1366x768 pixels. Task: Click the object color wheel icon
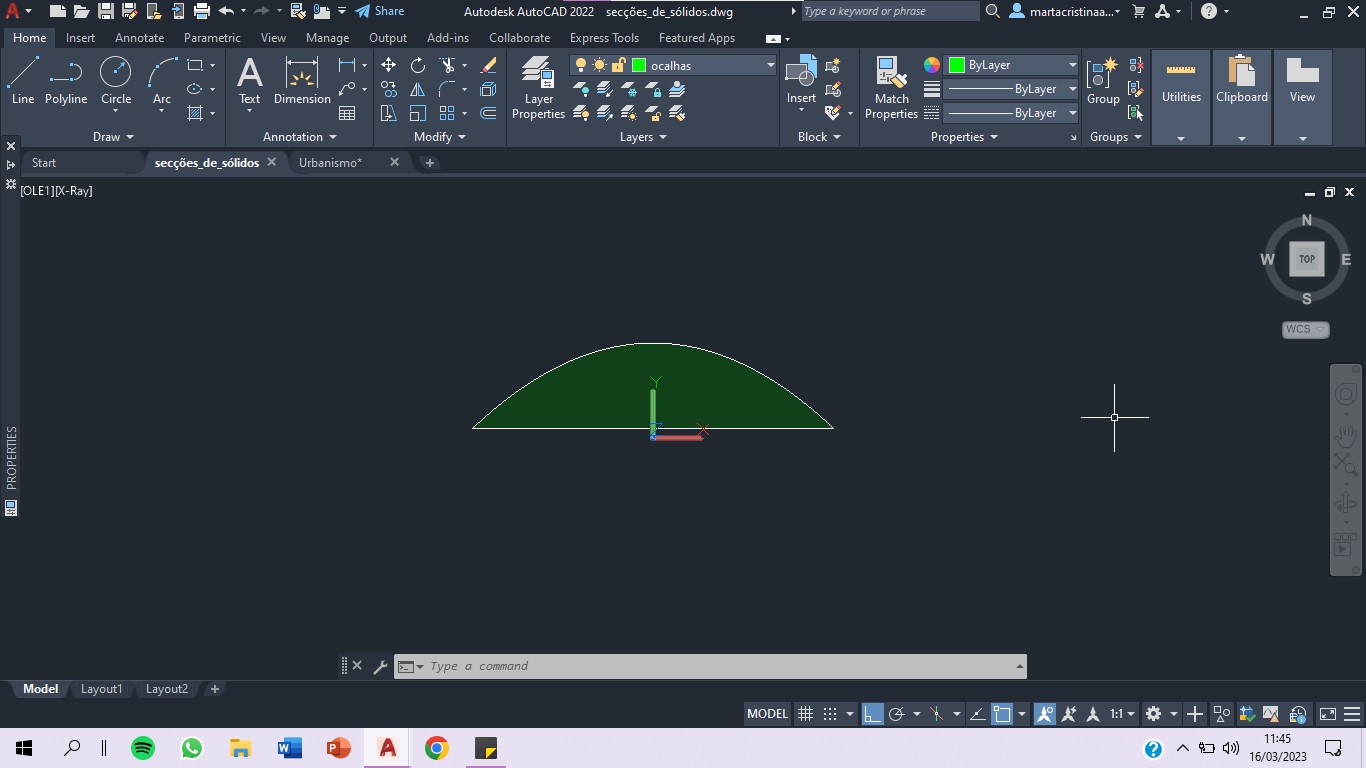coord(931,65)
